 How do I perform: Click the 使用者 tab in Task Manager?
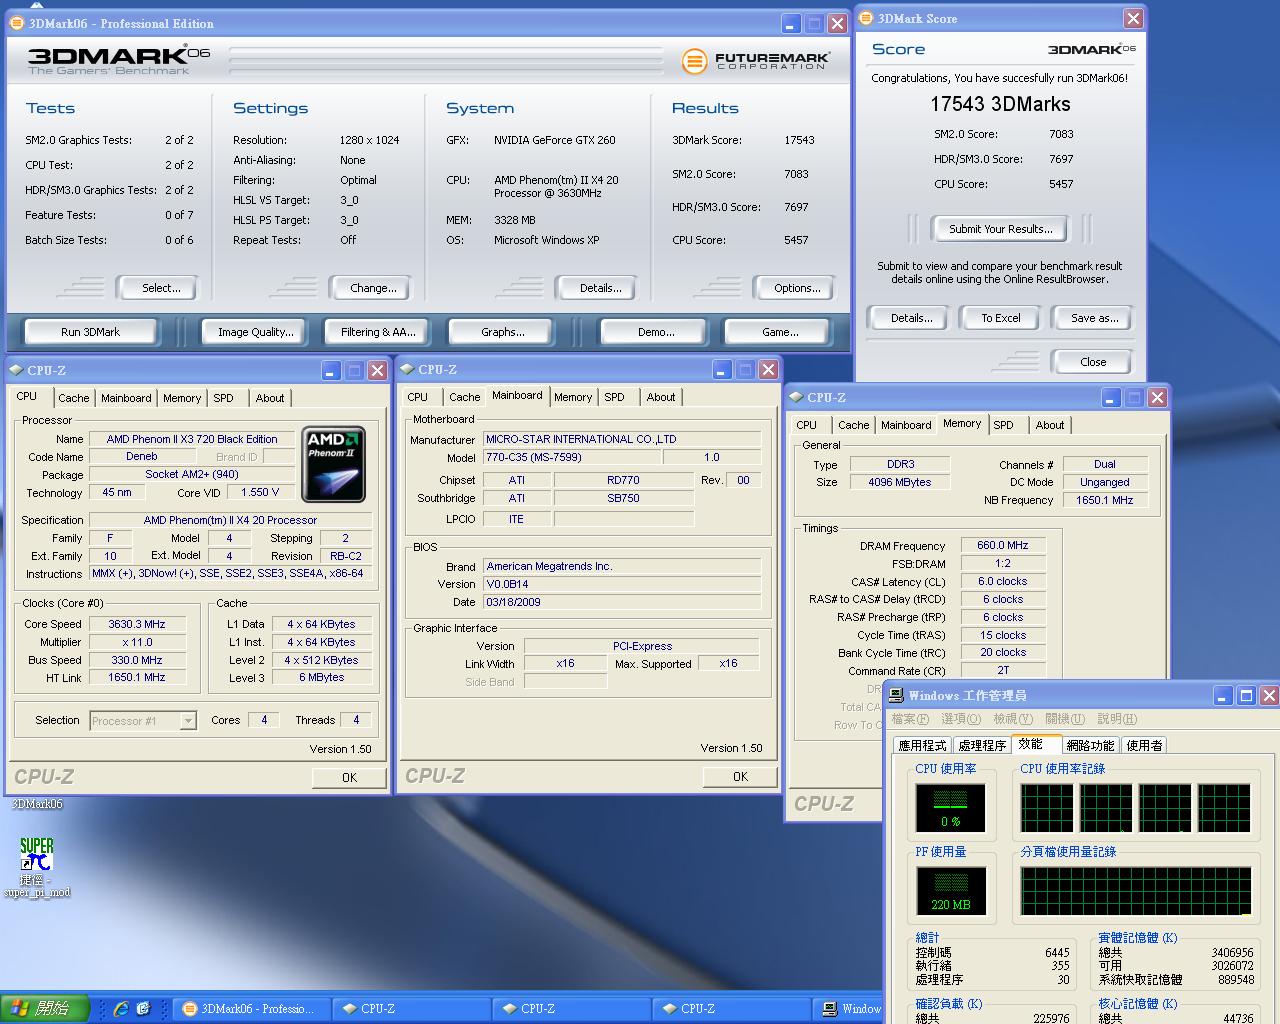pos(1144,745)
